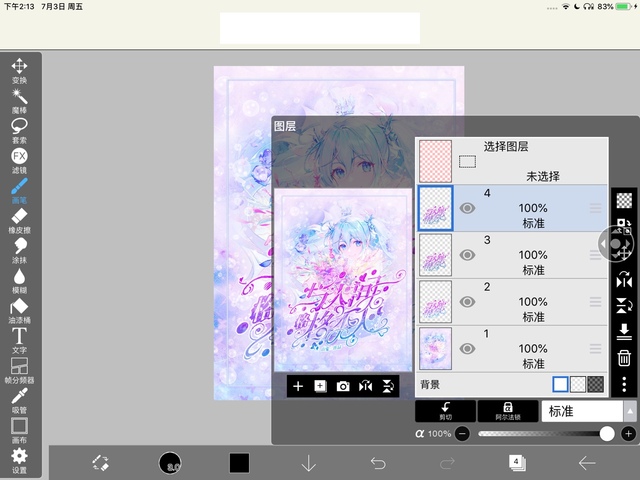Enable Clipping (剪切) for the layer
The image size is (640, 480).
tap(445, 411)
